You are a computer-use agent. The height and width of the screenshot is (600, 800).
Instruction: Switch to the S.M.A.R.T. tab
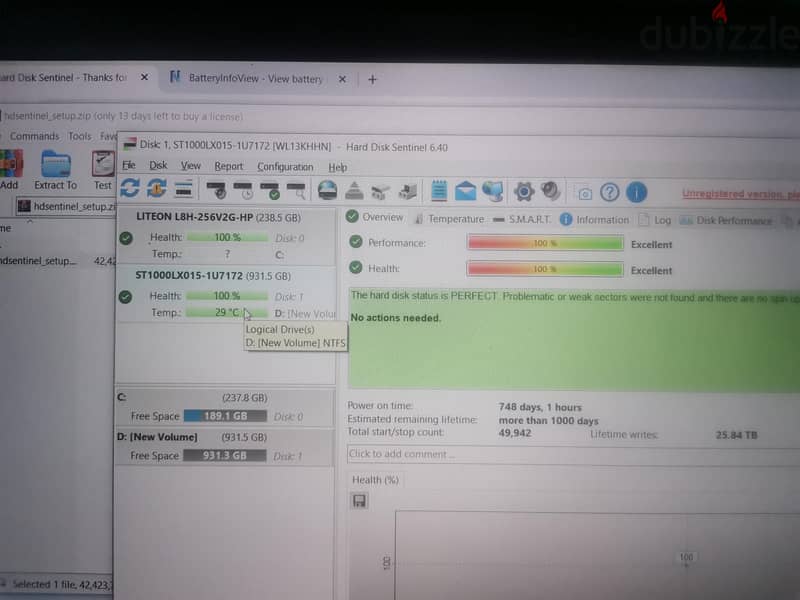pyautogui.click(x=522, y=219)
